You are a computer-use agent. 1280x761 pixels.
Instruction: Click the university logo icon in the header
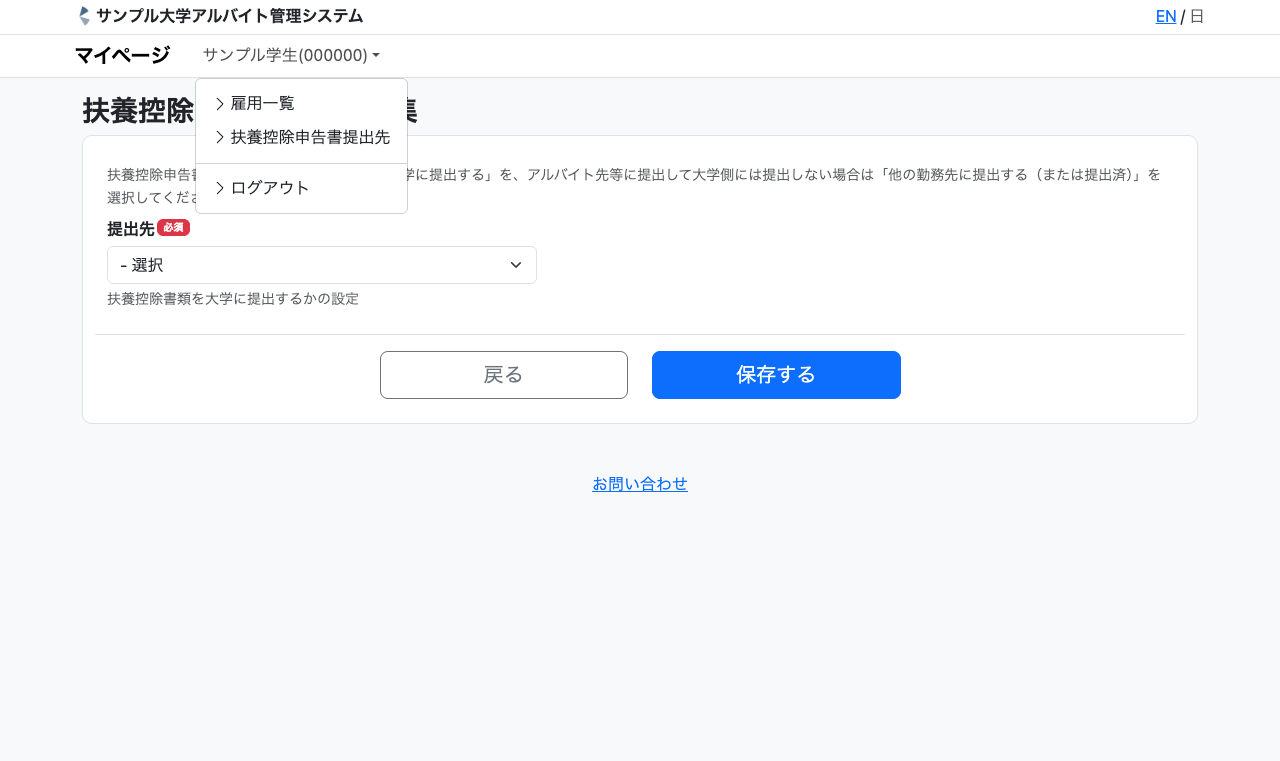(x=84, y=16)
